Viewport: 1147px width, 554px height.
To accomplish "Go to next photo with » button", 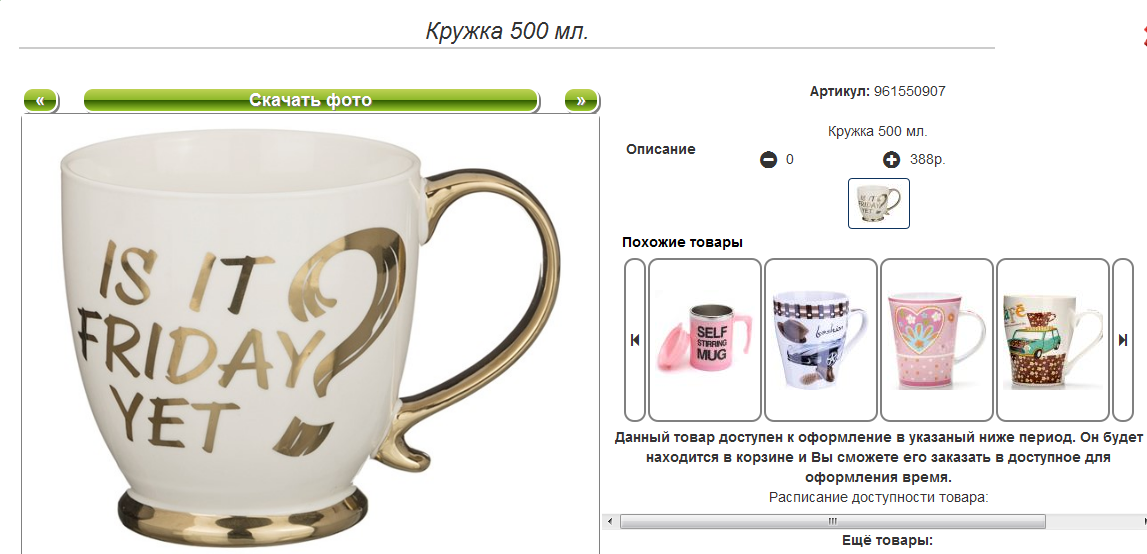I will coord(581,101).
